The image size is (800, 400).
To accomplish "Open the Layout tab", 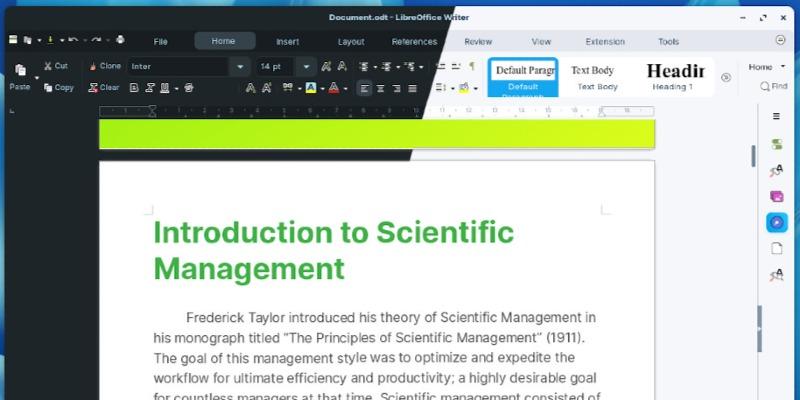I will pyautogui.click(x=351, y=41).
